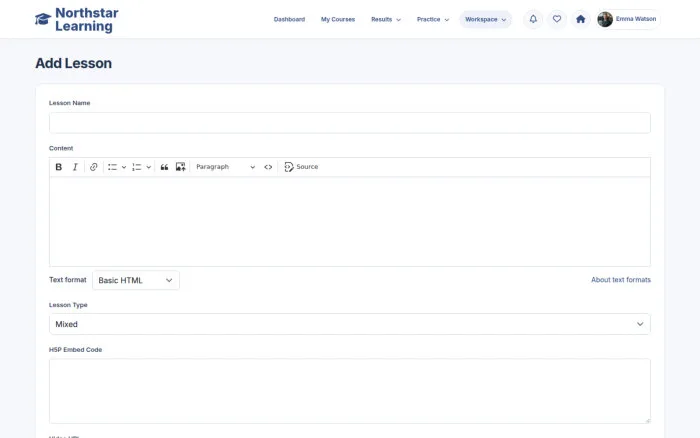Viewport: 700px width, 438px height.
Task: Expand bulleted list style arrow
Action: click(x=124, y=167)
